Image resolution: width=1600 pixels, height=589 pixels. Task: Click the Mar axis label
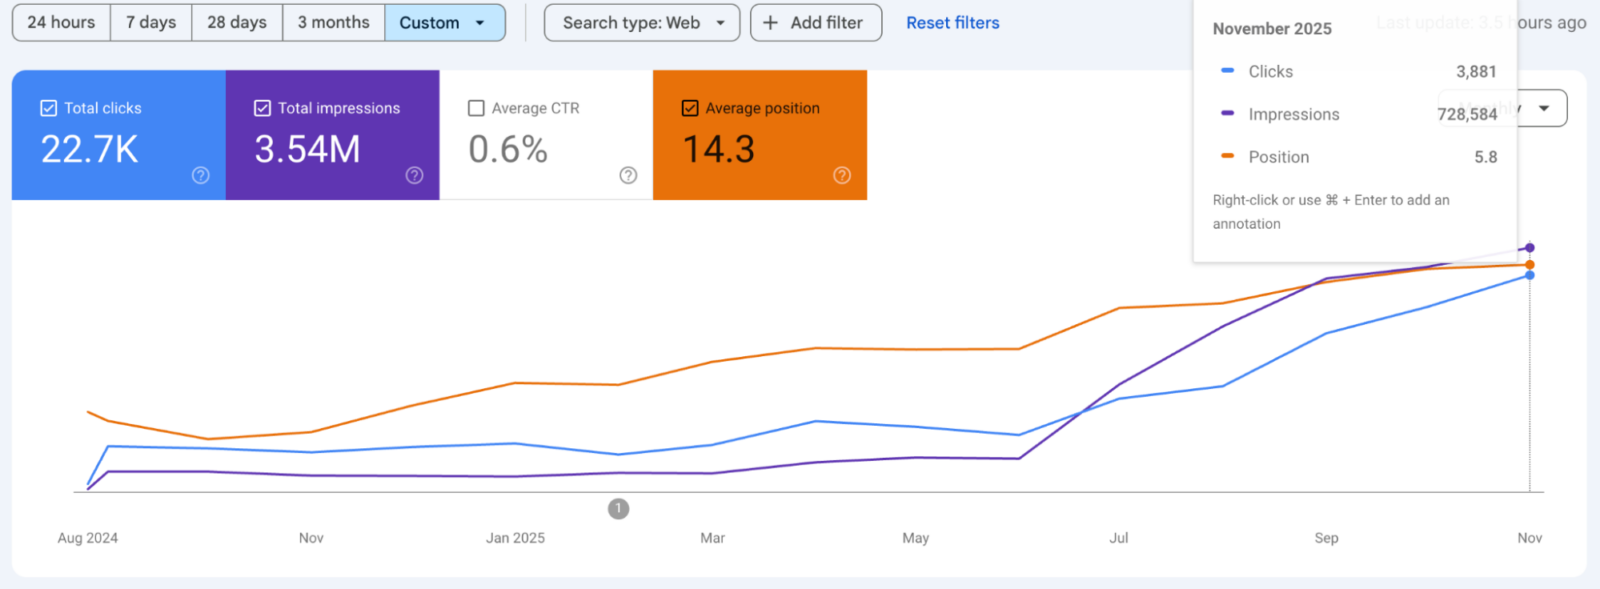point(712,538)
